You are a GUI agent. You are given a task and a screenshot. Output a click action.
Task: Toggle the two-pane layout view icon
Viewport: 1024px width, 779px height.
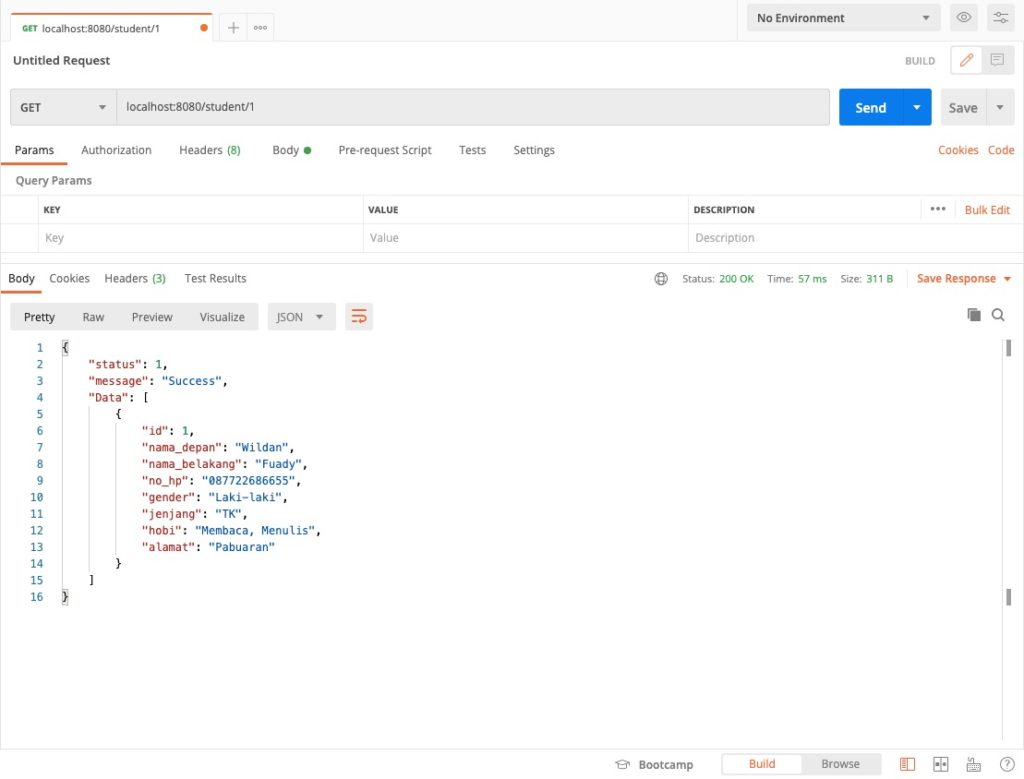[x=940, y=764]
